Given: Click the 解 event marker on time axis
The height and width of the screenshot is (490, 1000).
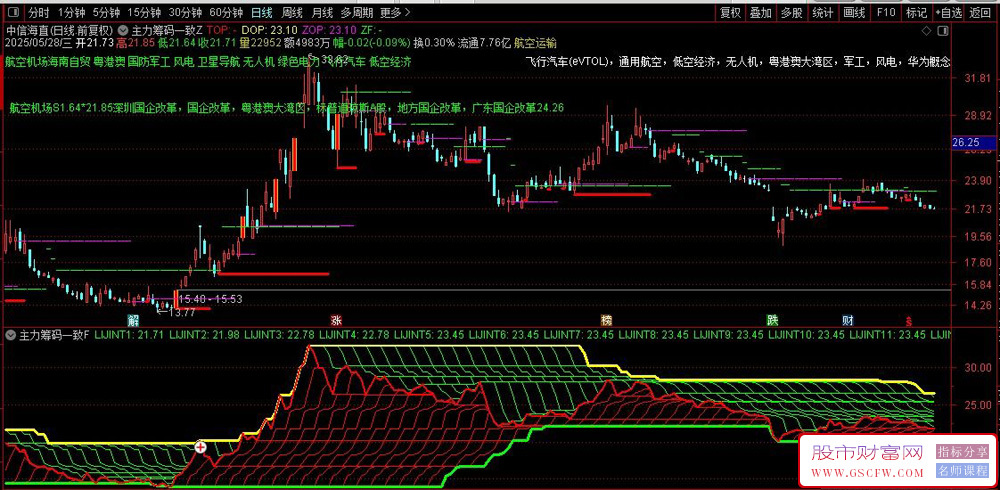Looking at the screenshot, I should pos(133,320).
